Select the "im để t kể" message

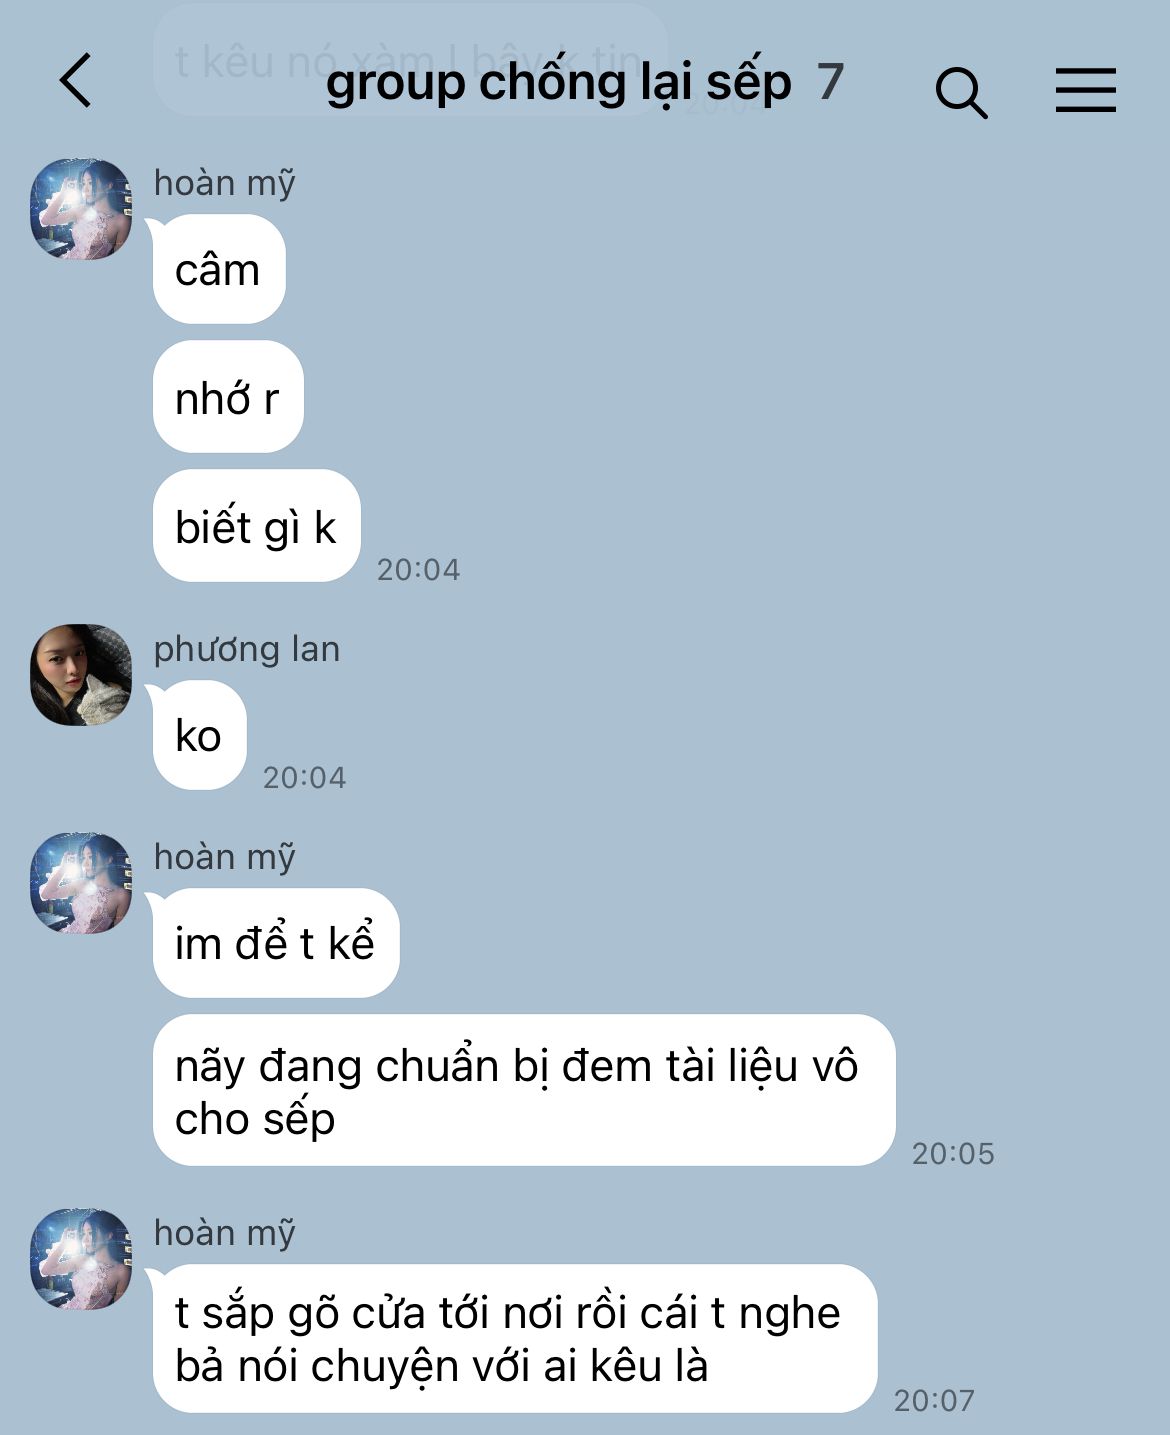tap(276, 943)
